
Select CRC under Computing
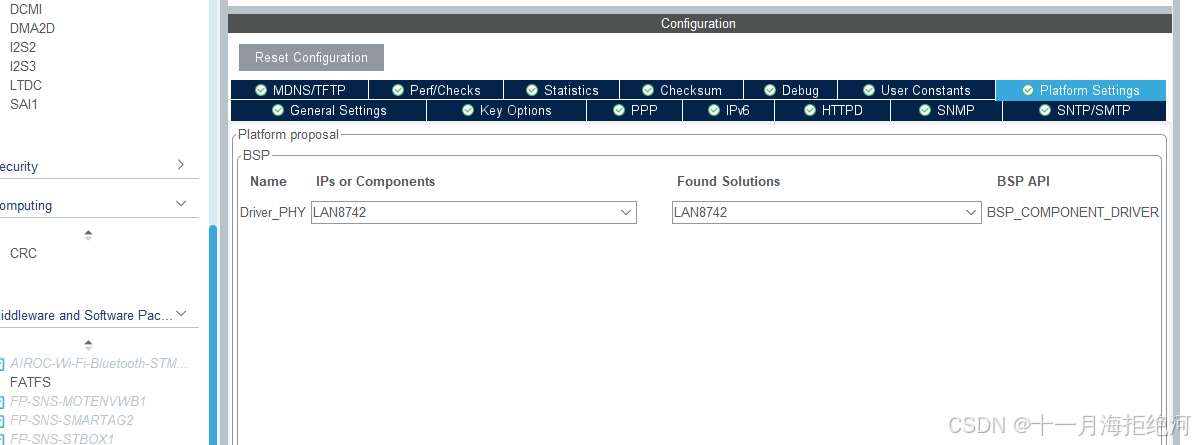(x=23, y=253)
